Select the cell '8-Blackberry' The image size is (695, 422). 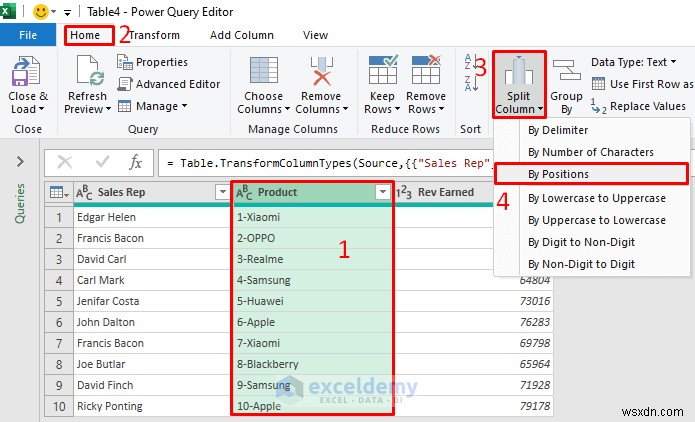point(312,364)
